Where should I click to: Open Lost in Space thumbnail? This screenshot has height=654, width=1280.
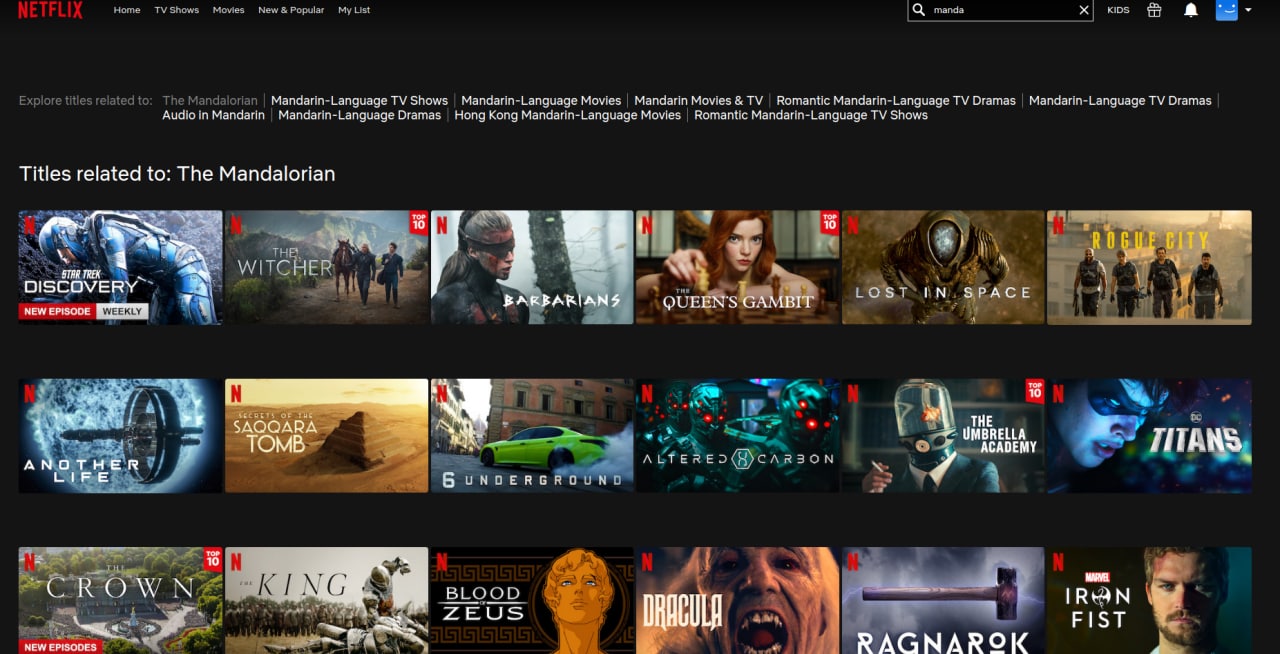(944, 267)
